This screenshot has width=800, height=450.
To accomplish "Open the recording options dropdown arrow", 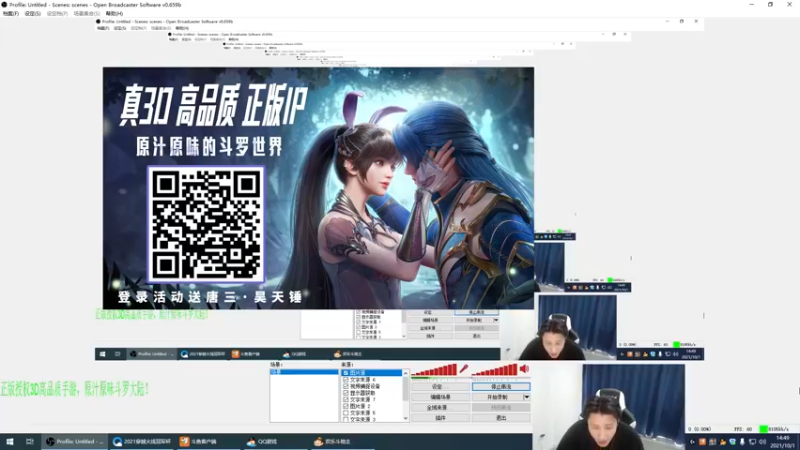I will click(527, 397).
